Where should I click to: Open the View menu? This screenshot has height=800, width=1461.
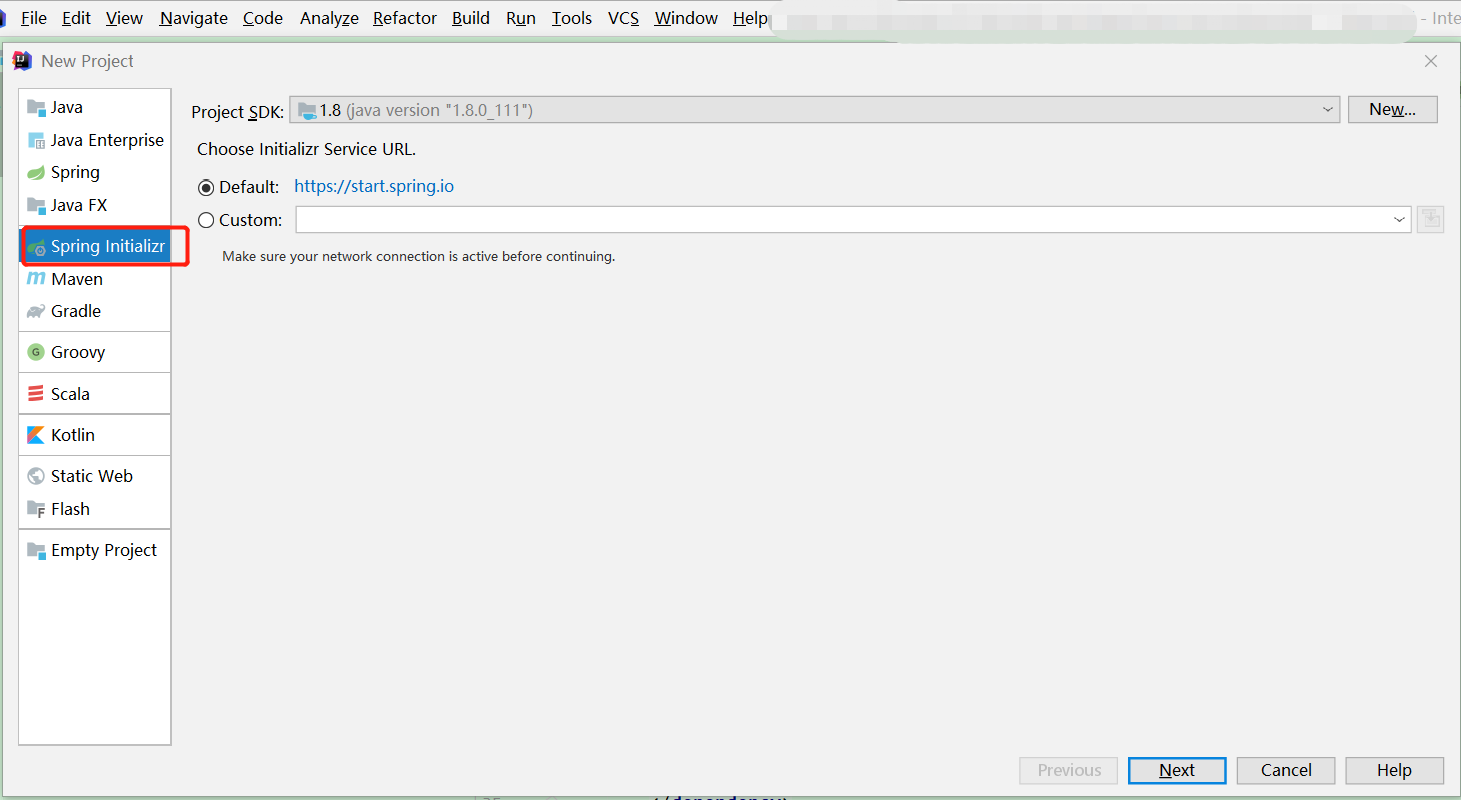(124, 18)
